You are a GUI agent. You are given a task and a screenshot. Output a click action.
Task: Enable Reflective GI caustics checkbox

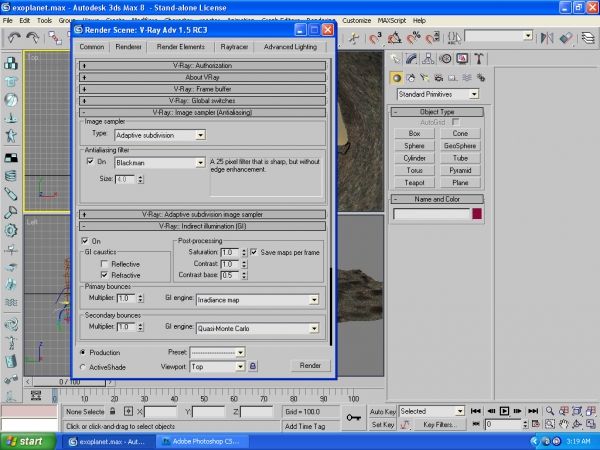pos(104,264)
